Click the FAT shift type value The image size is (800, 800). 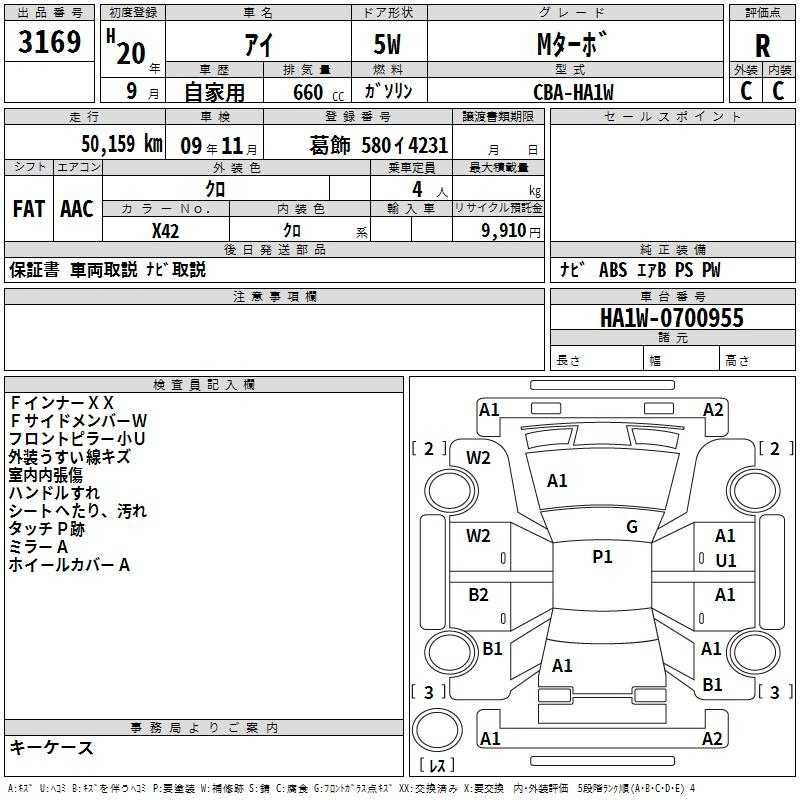point(29,209)
